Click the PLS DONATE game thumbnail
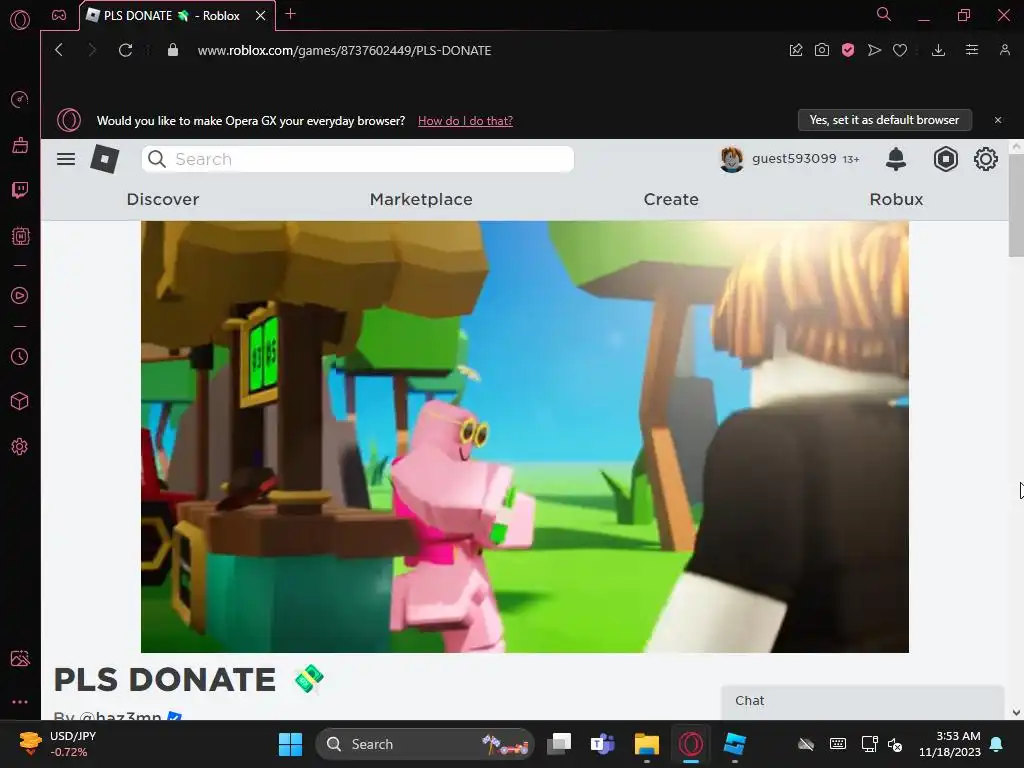1024x768 pixels. click(524, 436)
